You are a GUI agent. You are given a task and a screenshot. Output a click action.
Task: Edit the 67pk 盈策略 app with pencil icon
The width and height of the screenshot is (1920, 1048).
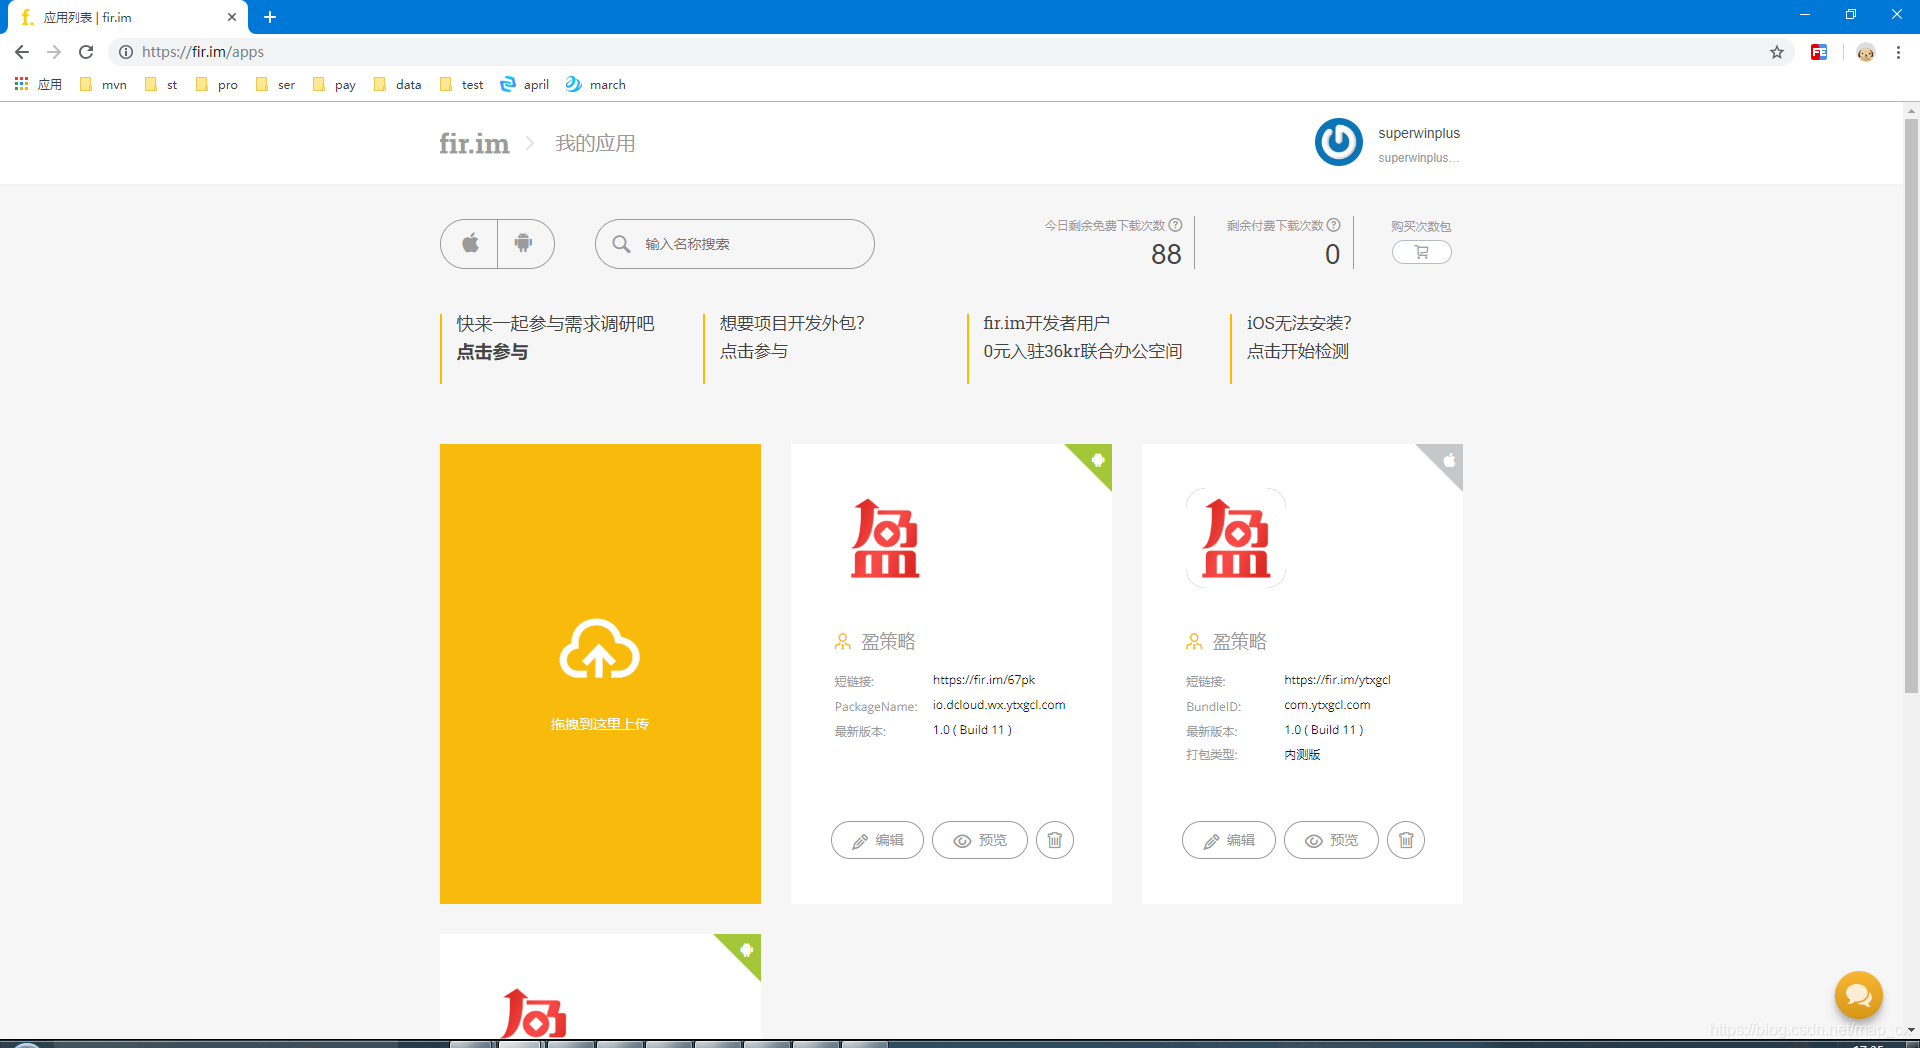[877, 840]
